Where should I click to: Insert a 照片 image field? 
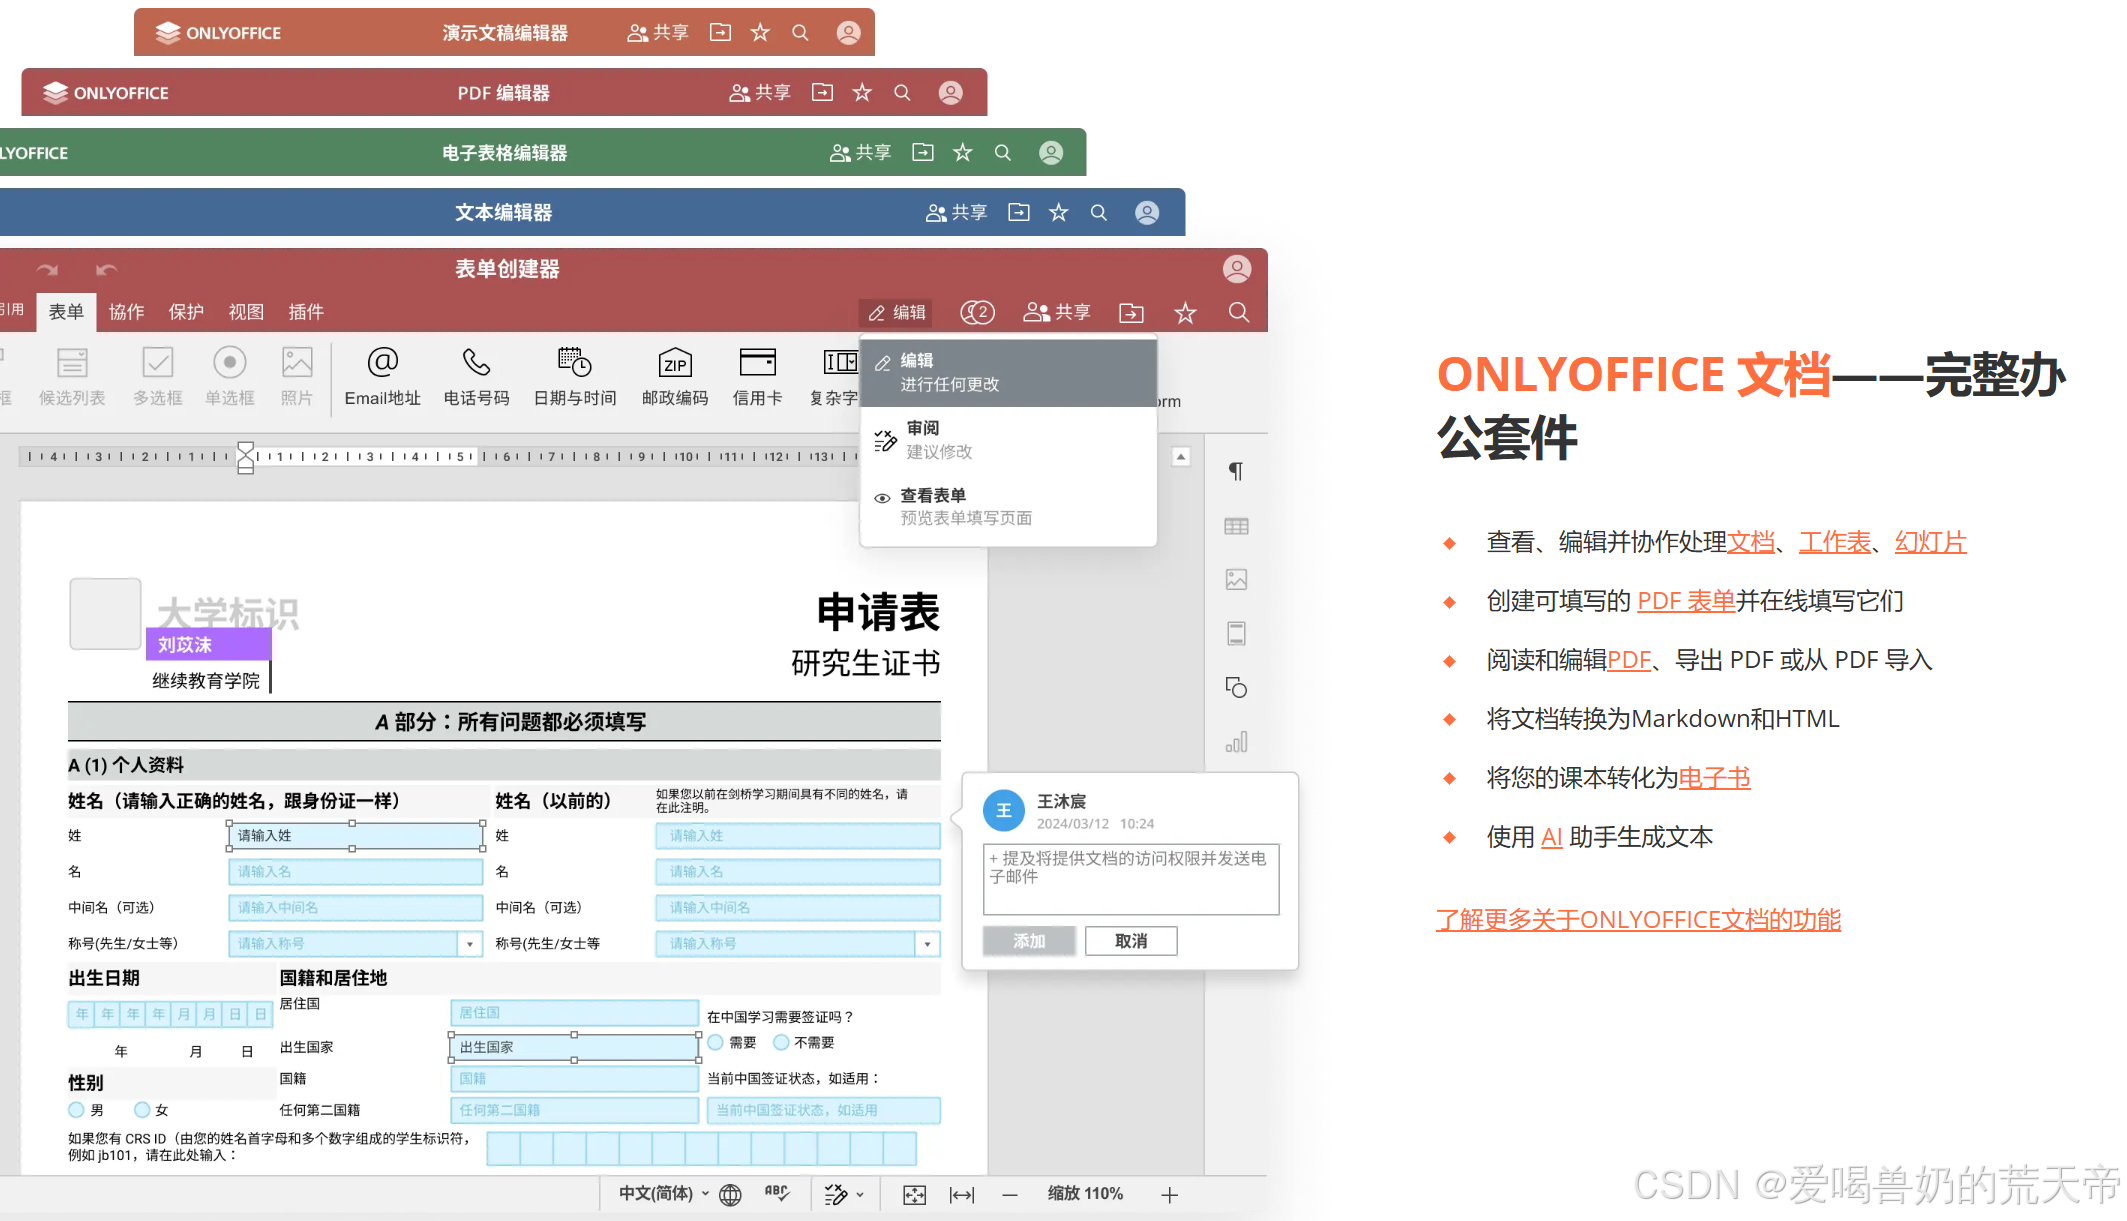[297, 376]
